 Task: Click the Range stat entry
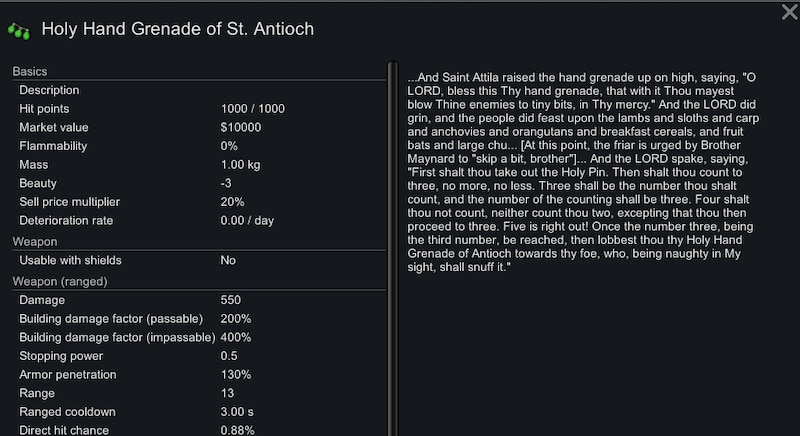(x=199, y=393)
